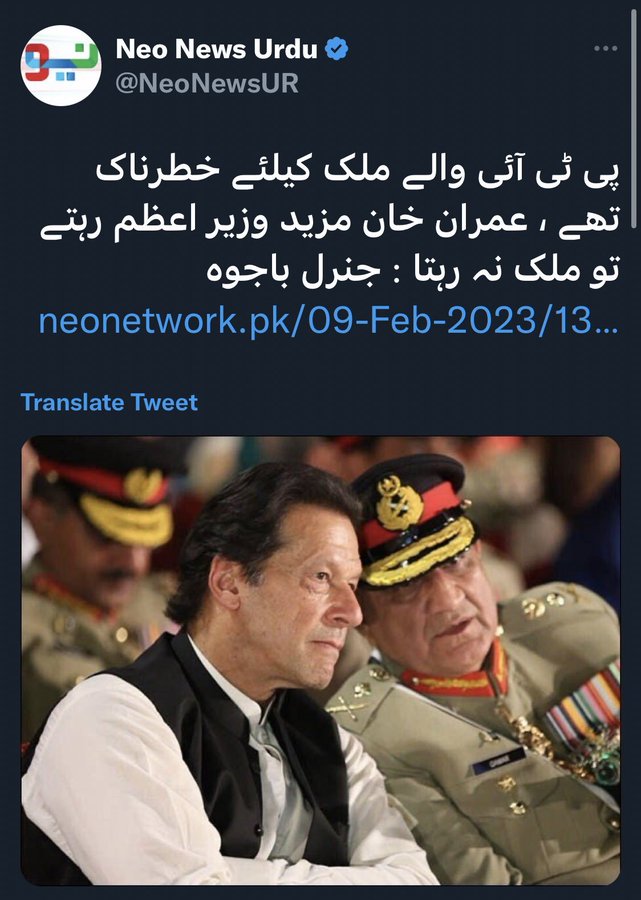Viewport: 641px width, 900px height.
Task: Click the blue verified checkmark badge
Action: (x=337, y=49)
